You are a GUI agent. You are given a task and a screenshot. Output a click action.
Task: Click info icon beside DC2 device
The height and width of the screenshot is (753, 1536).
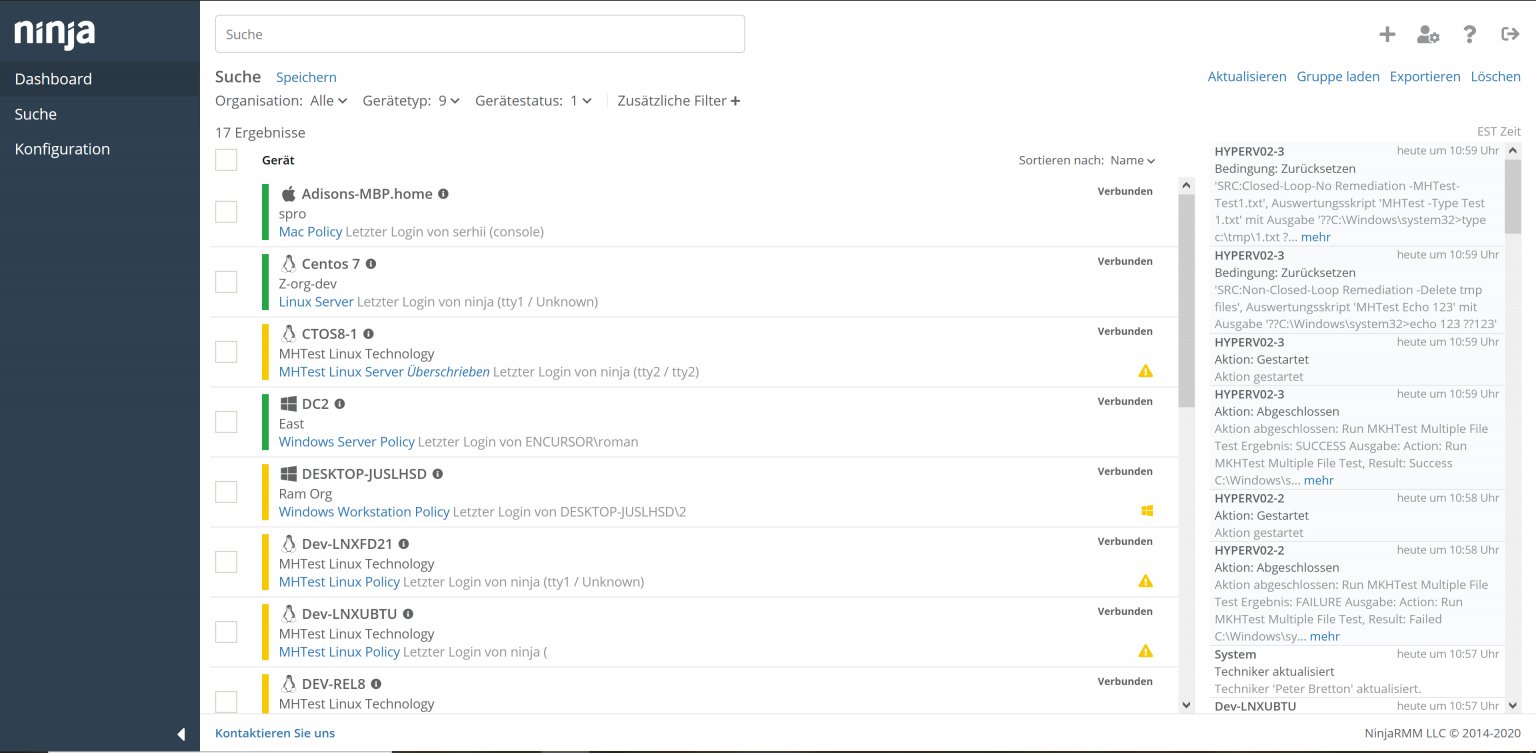pyautogui.click(x=340, y=404)
